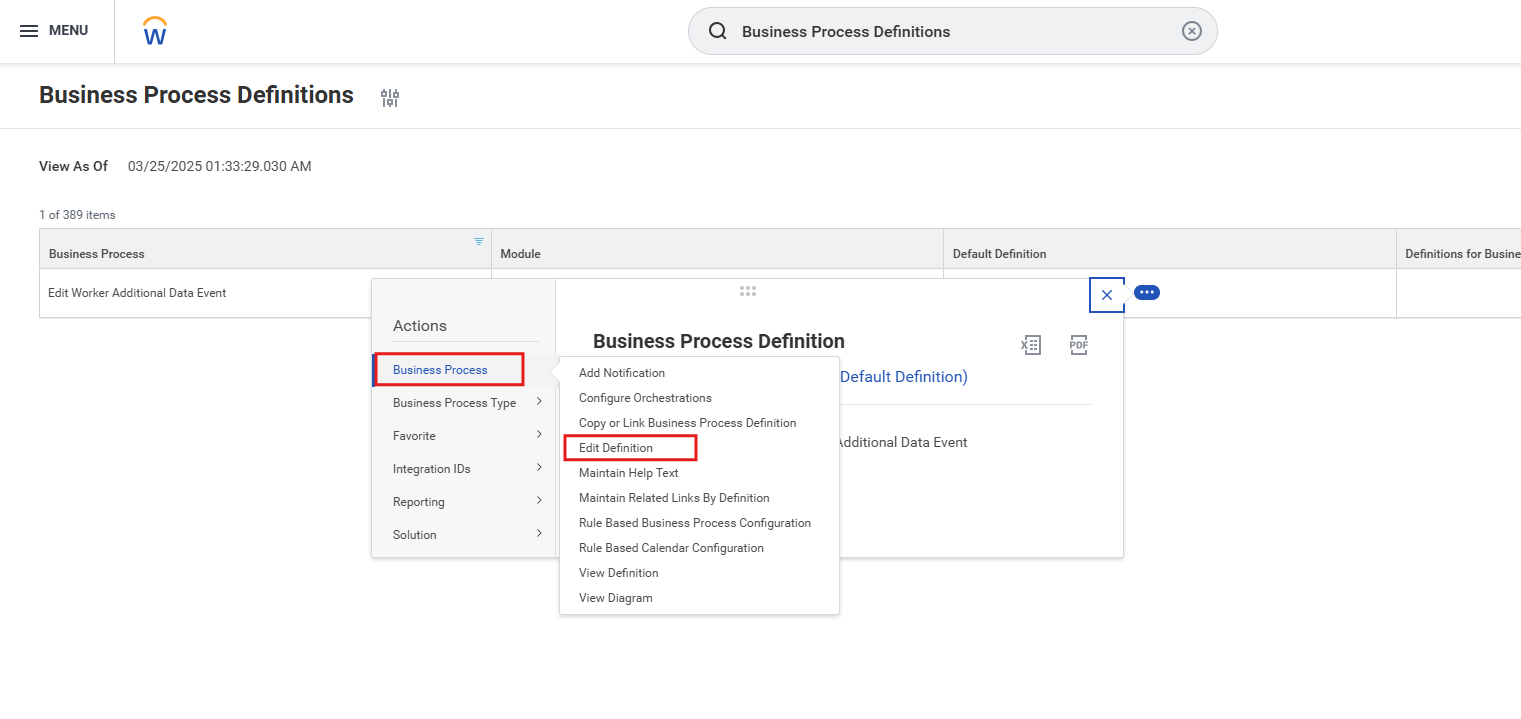Image resolution: width=1521 pixels, height=719 pixels.
Task: Click the search magnifier icon
Action: (717, 31)
